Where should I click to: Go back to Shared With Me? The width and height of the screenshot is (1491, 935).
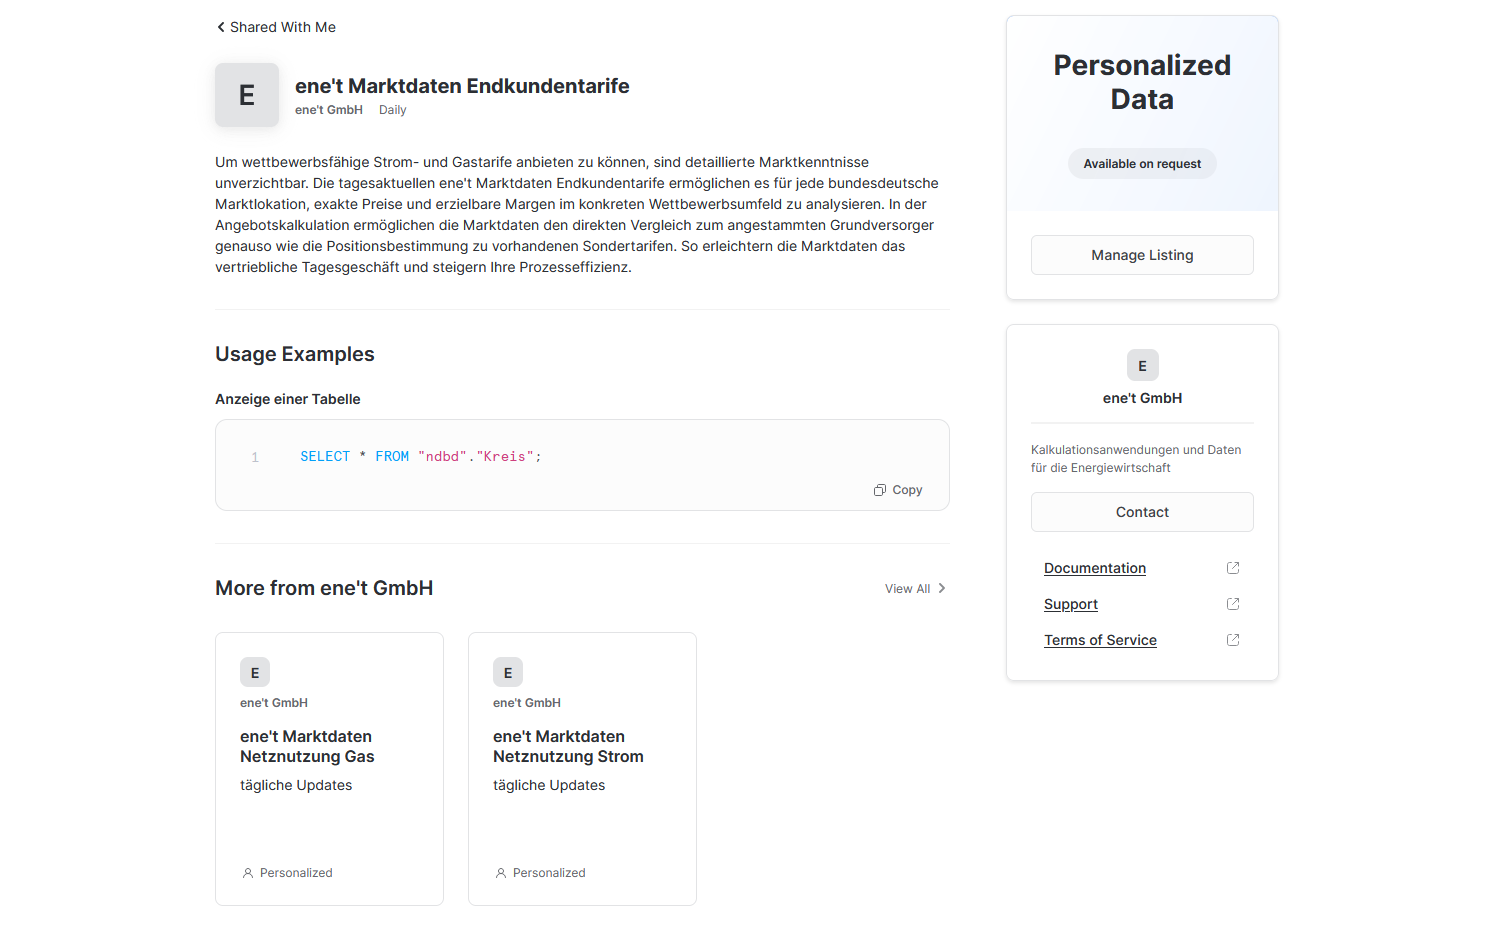[x=276, y=27]
